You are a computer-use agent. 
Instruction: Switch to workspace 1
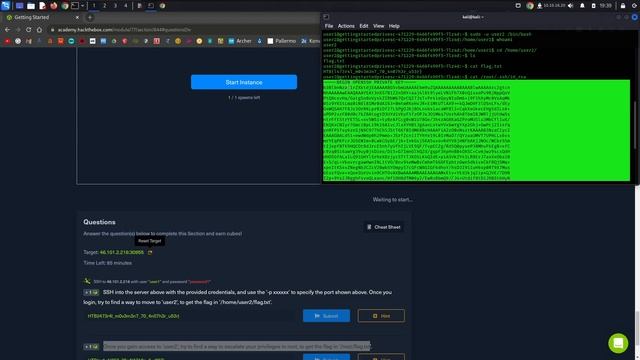(94, 6)
